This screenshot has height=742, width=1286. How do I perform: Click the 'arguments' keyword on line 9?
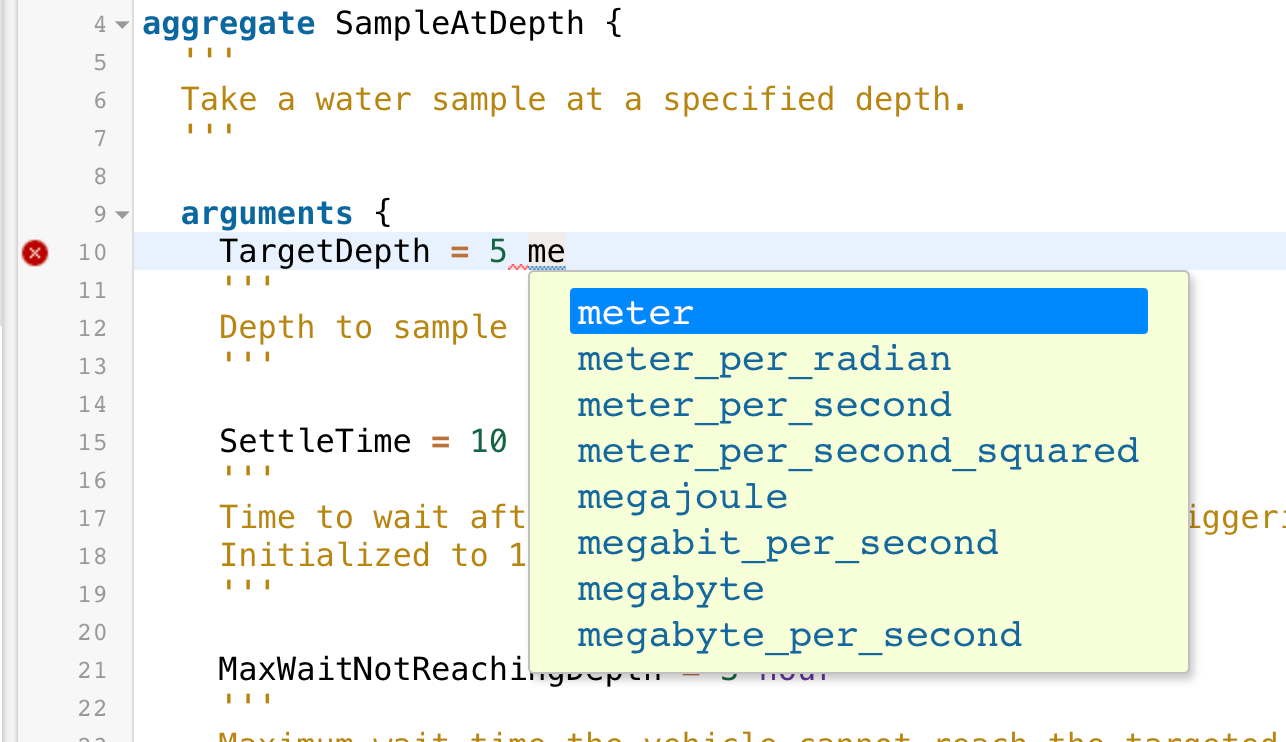(267, 213)
